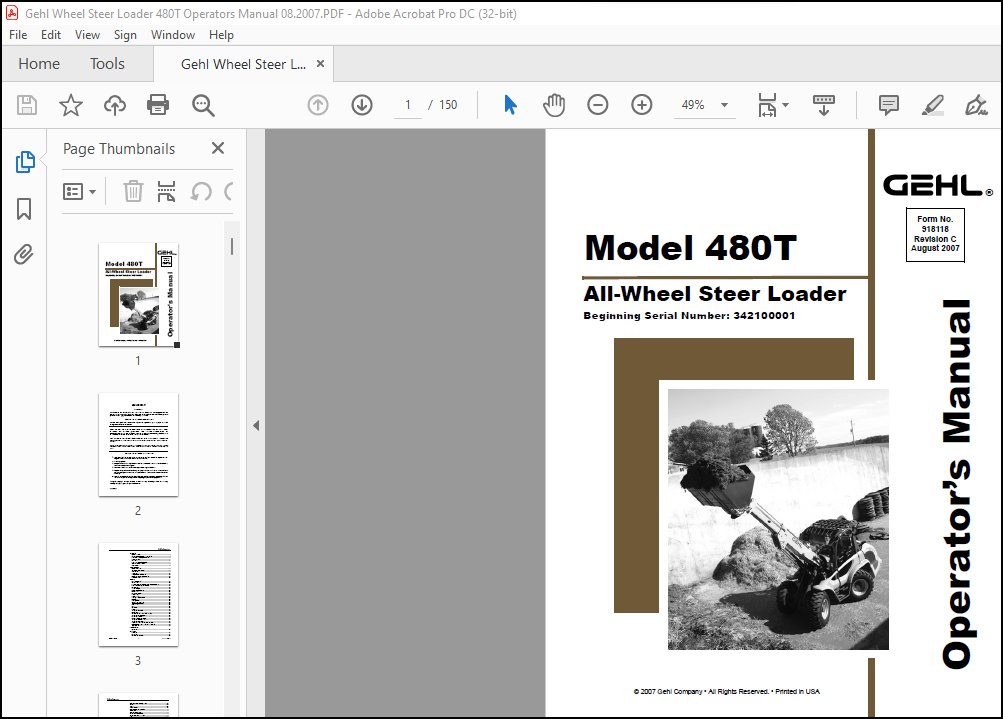Viewport: 1003px width, 719px height.
Task: Click the read mode download-arrow icon
Action: click(x=824, y=105)
